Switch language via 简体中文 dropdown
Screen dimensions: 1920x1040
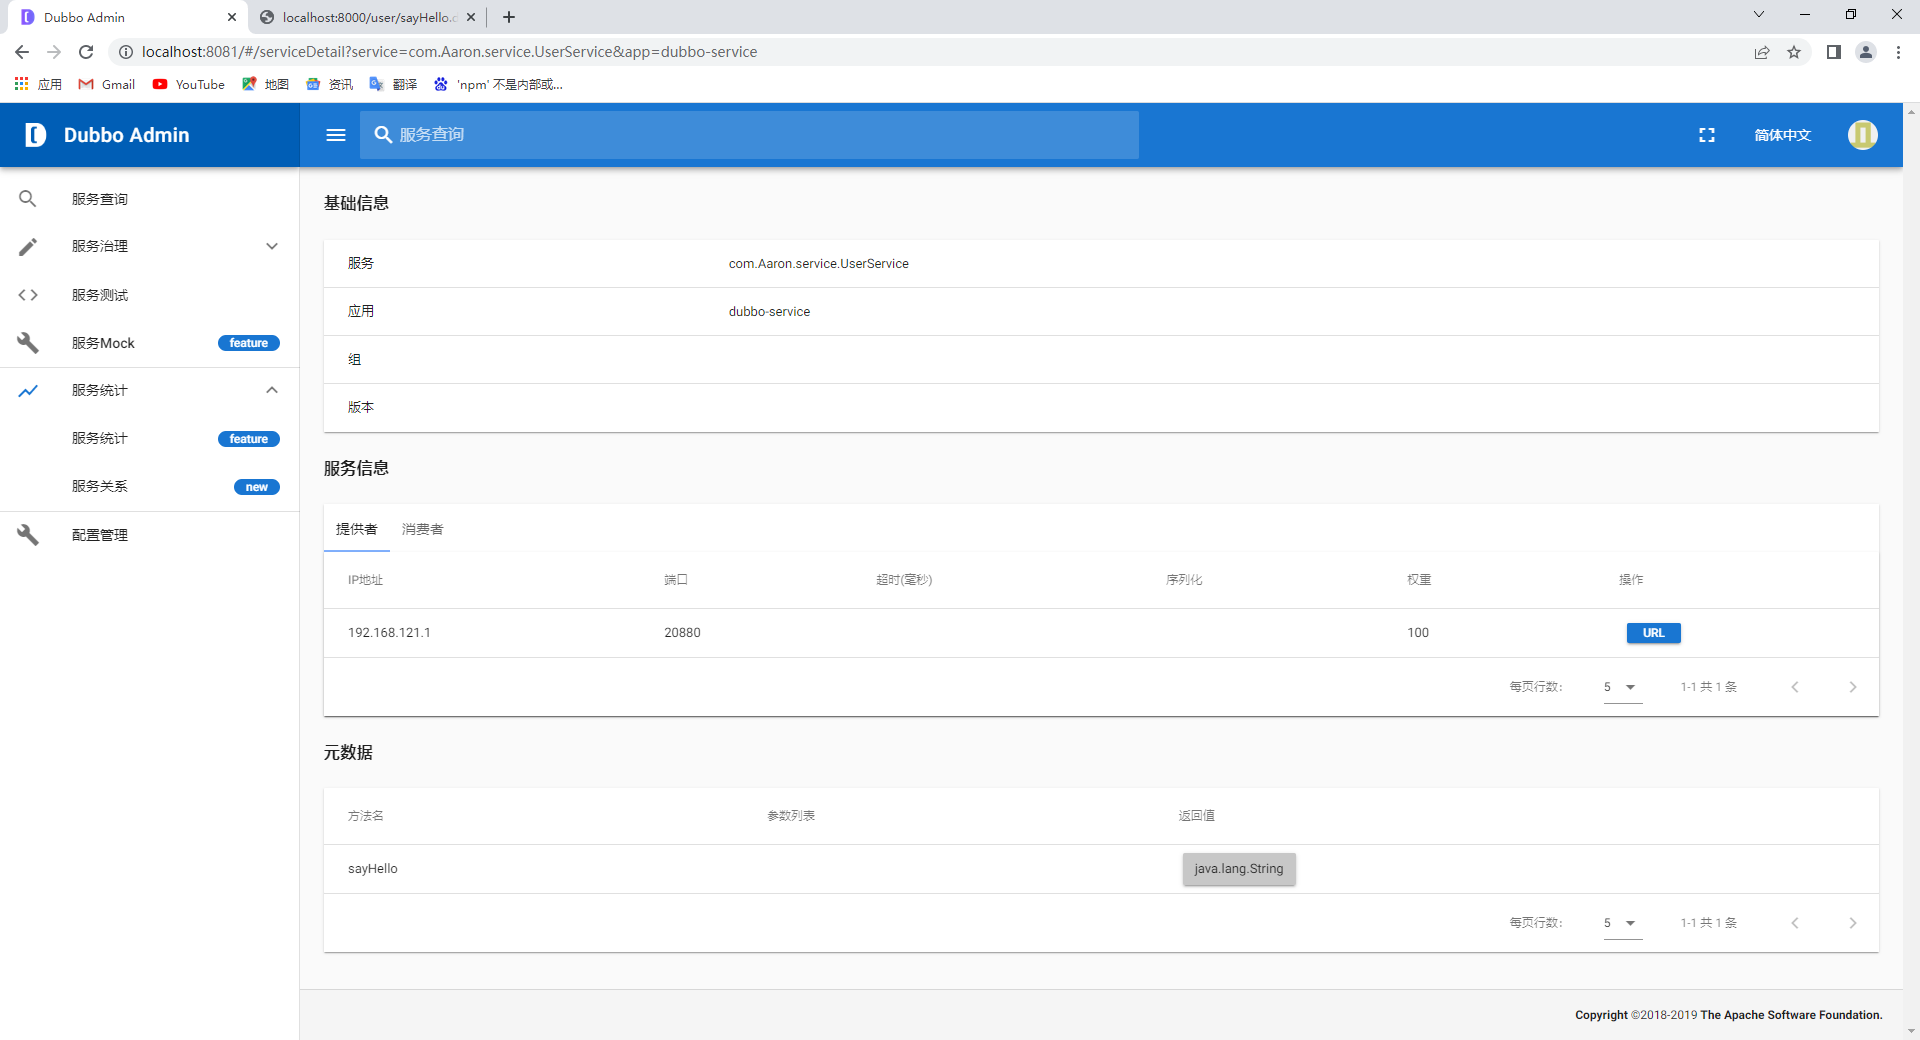[1783, 135]
